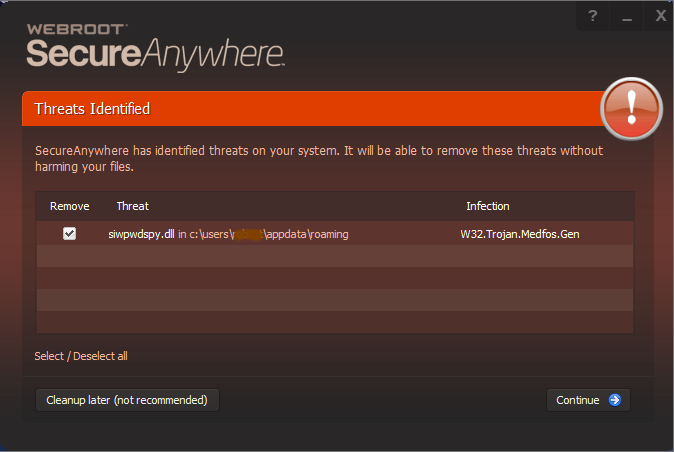Click the blue arrow icon beside Continue
This screenshot has width=674, height=452.
click(x=615, y=400)
